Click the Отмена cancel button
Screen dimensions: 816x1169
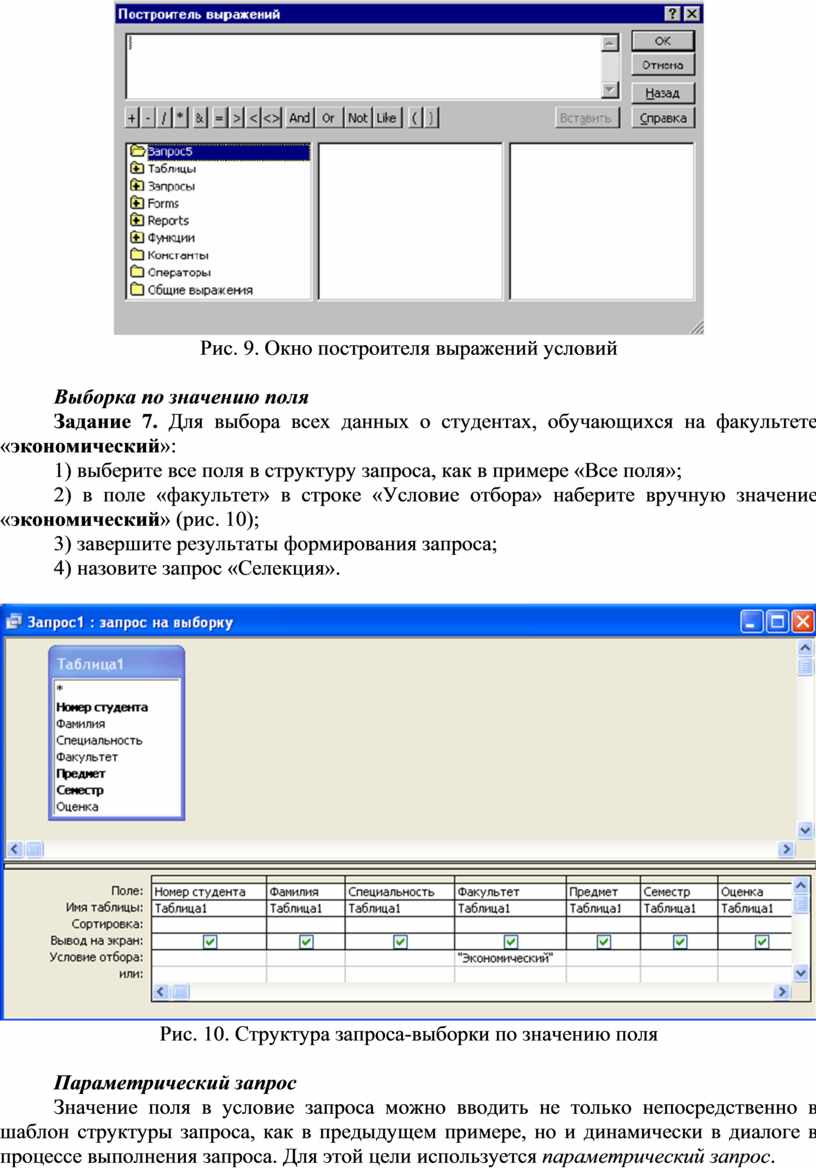click(x=662, y=65)
